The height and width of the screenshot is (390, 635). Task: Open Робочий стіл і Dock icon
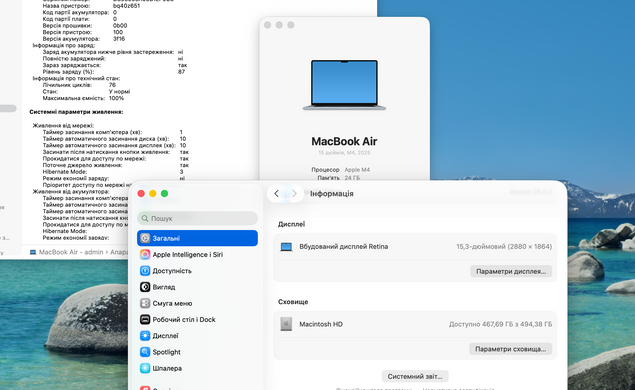coord(145,319)
